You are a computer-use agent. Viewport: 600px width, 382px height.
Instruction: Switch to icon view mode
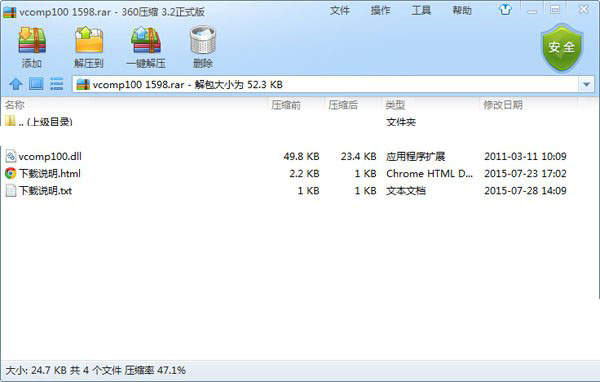pos(36,84)
